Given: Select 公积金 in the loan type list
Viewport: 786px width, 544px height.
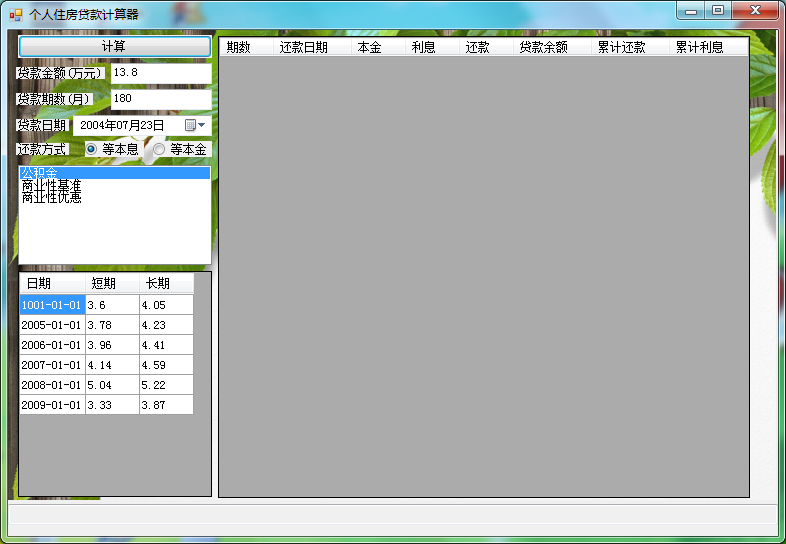Looking at the screenshot, I should pyautogui.click(x=115, y=173).
